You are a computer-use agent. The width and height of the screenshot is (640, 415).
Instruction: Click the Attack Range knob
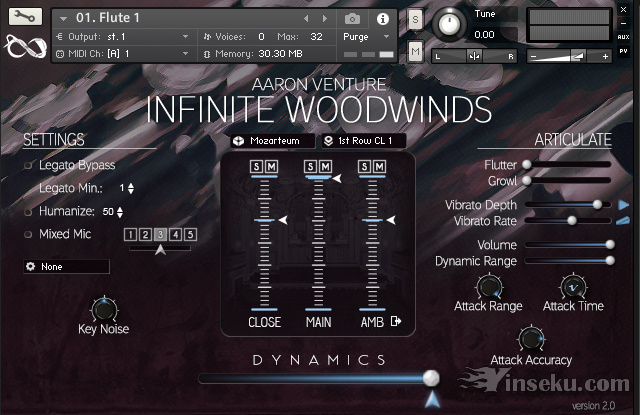[487, 287]
